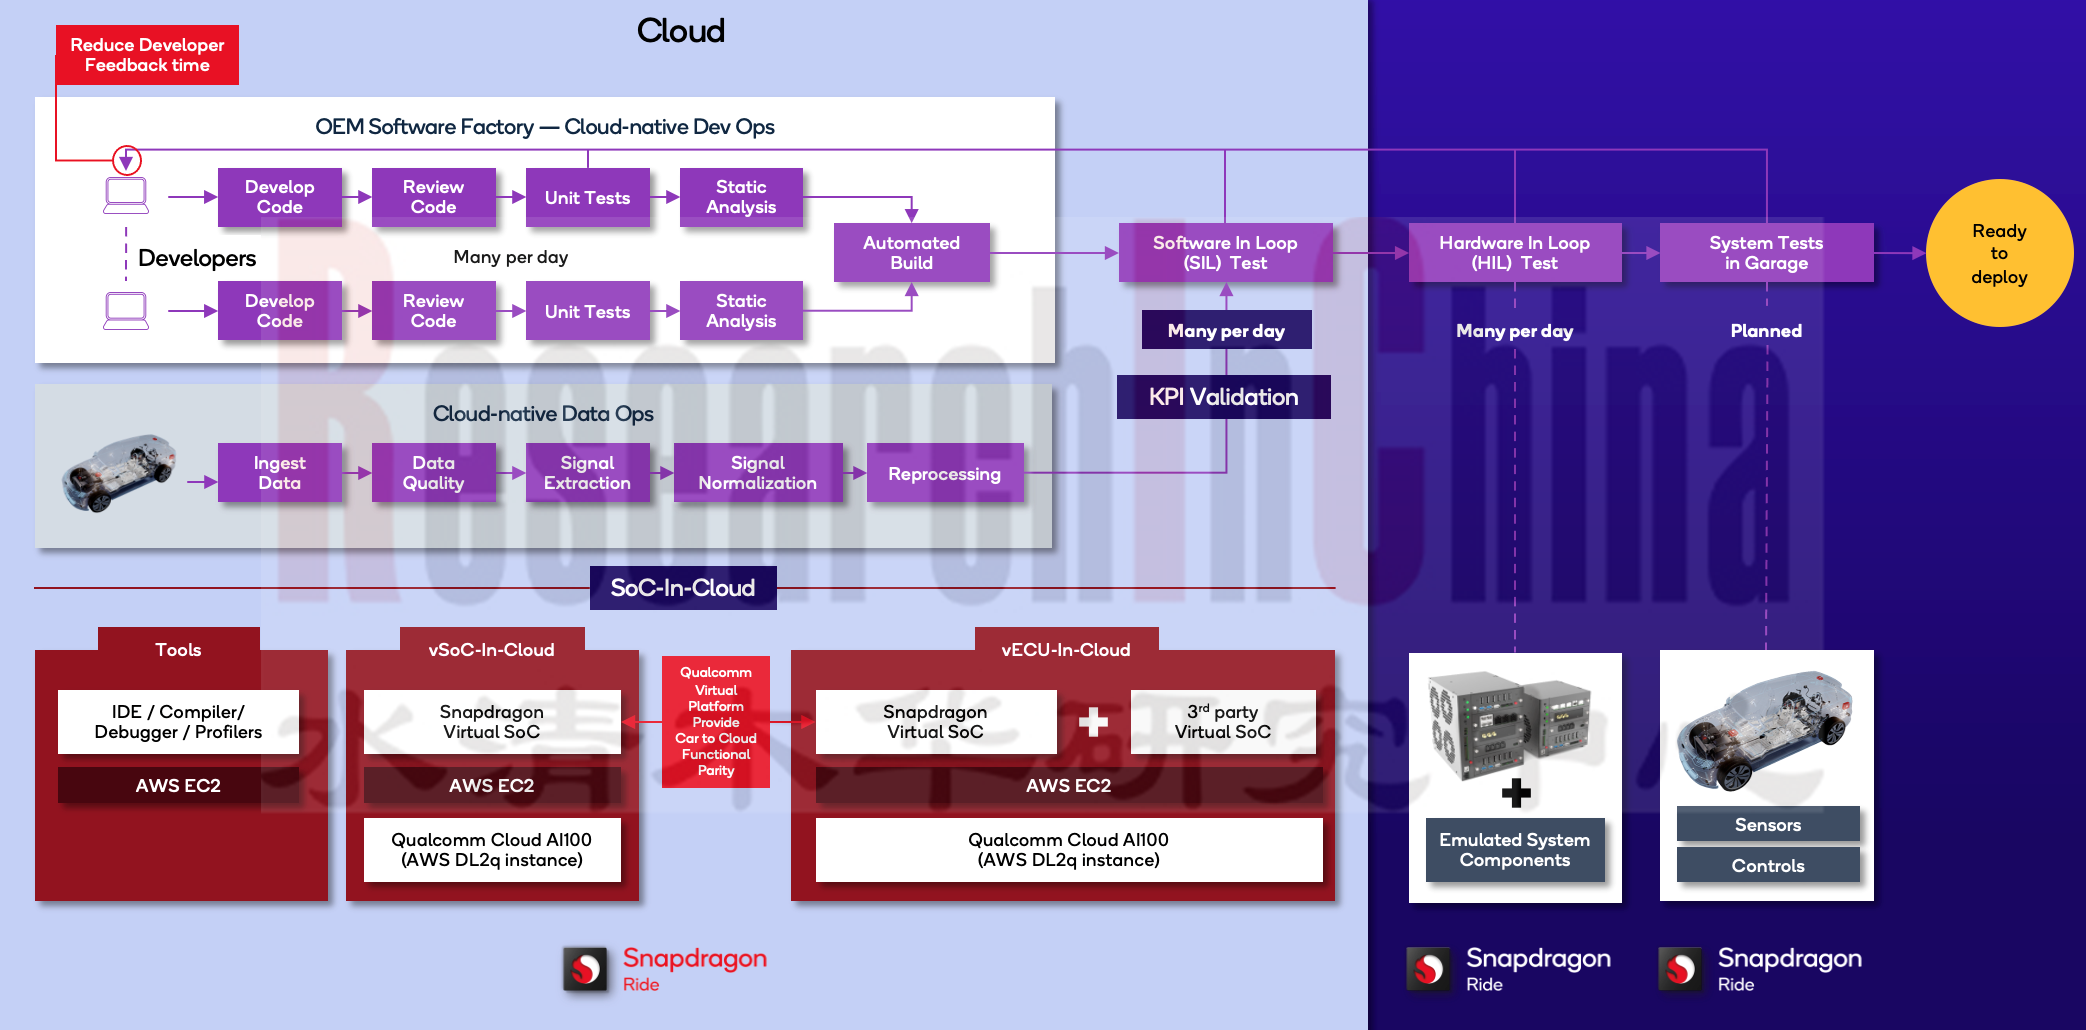This screenshot has height=1030, width=2086.
Task: Click the SoC-In-Cloud label
Action: [683, 588]
